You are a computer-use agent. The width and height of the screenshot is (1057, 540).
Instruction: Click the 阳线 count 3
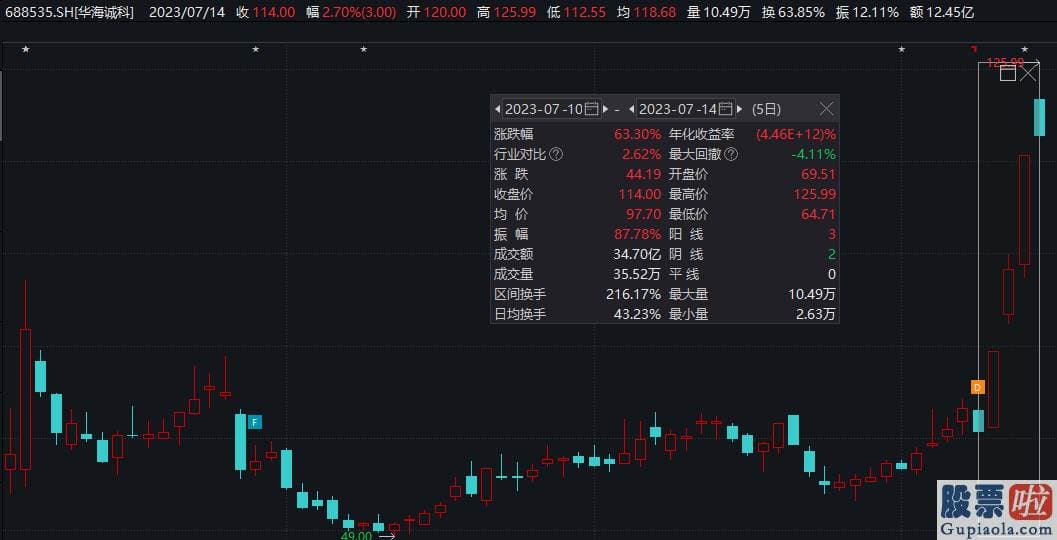click(x=832, y=234)
